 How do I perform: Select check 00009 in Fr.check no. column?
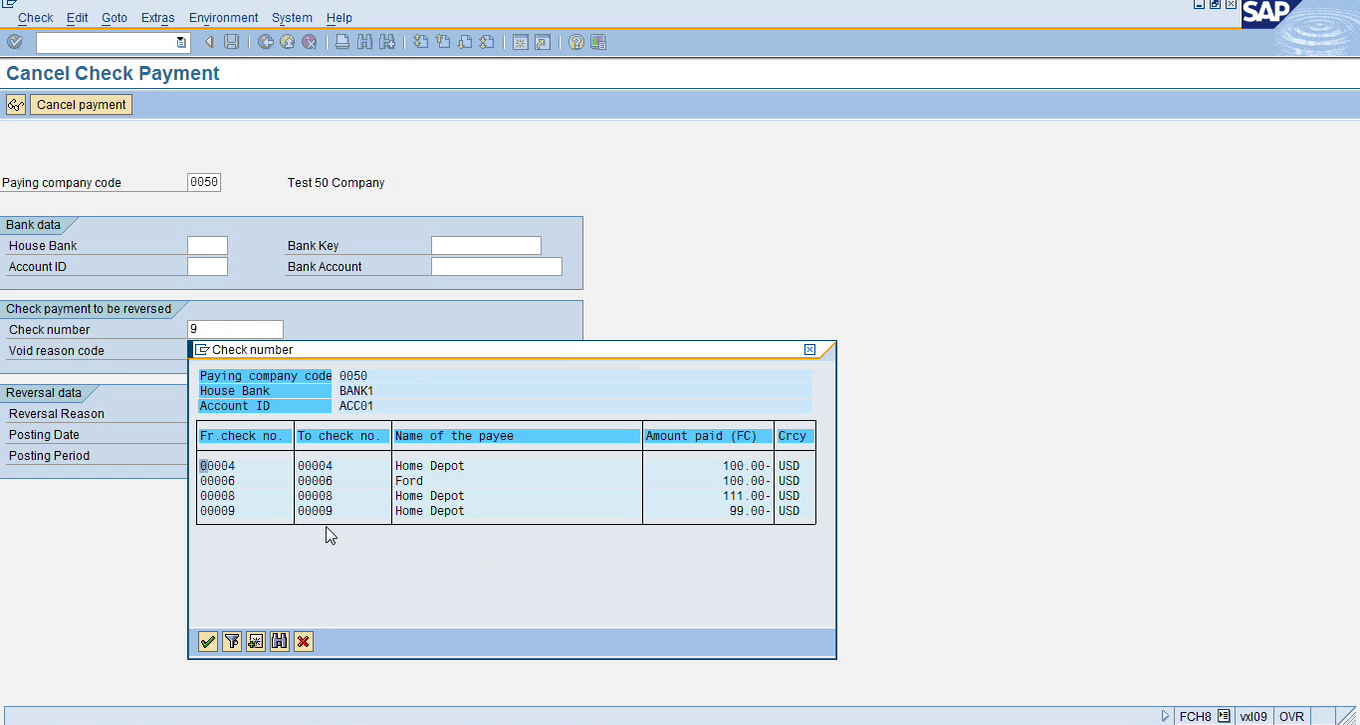(217, 511)
